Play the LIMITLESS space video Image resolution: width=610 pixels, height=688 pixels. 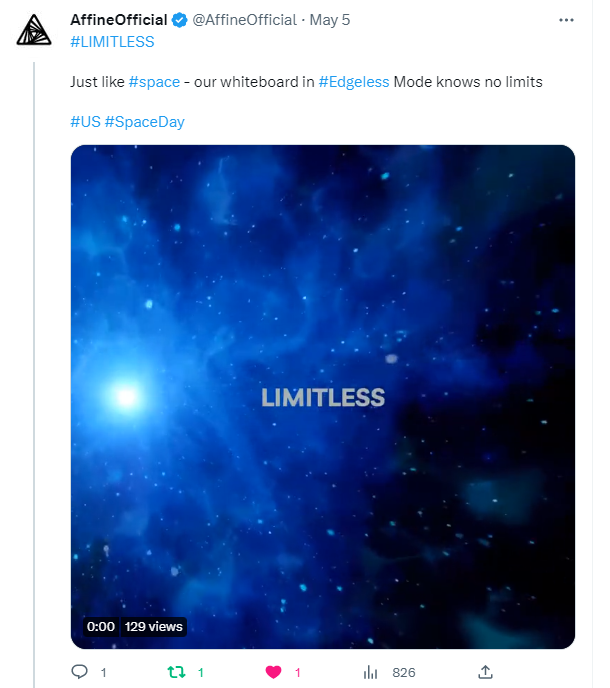click(323, 397)
